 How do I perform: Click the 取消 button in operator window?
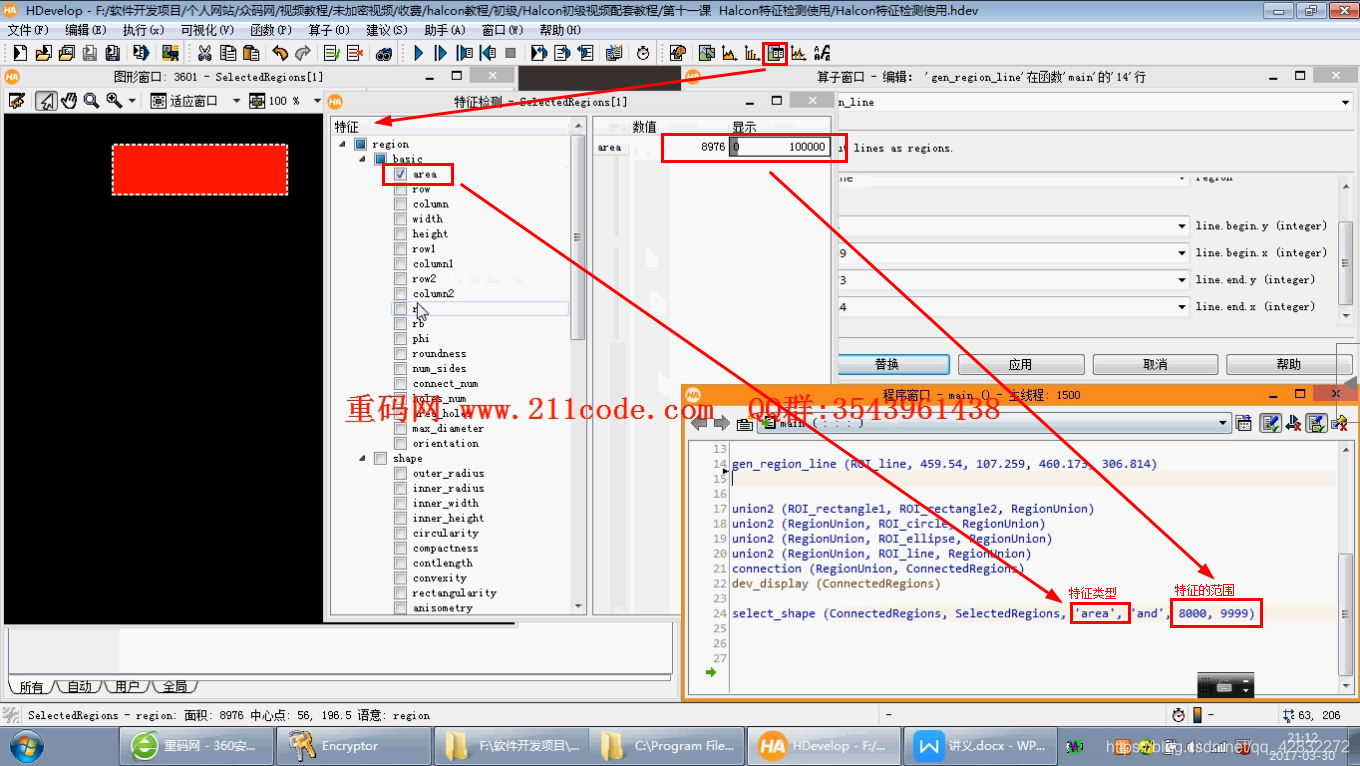1155,364
